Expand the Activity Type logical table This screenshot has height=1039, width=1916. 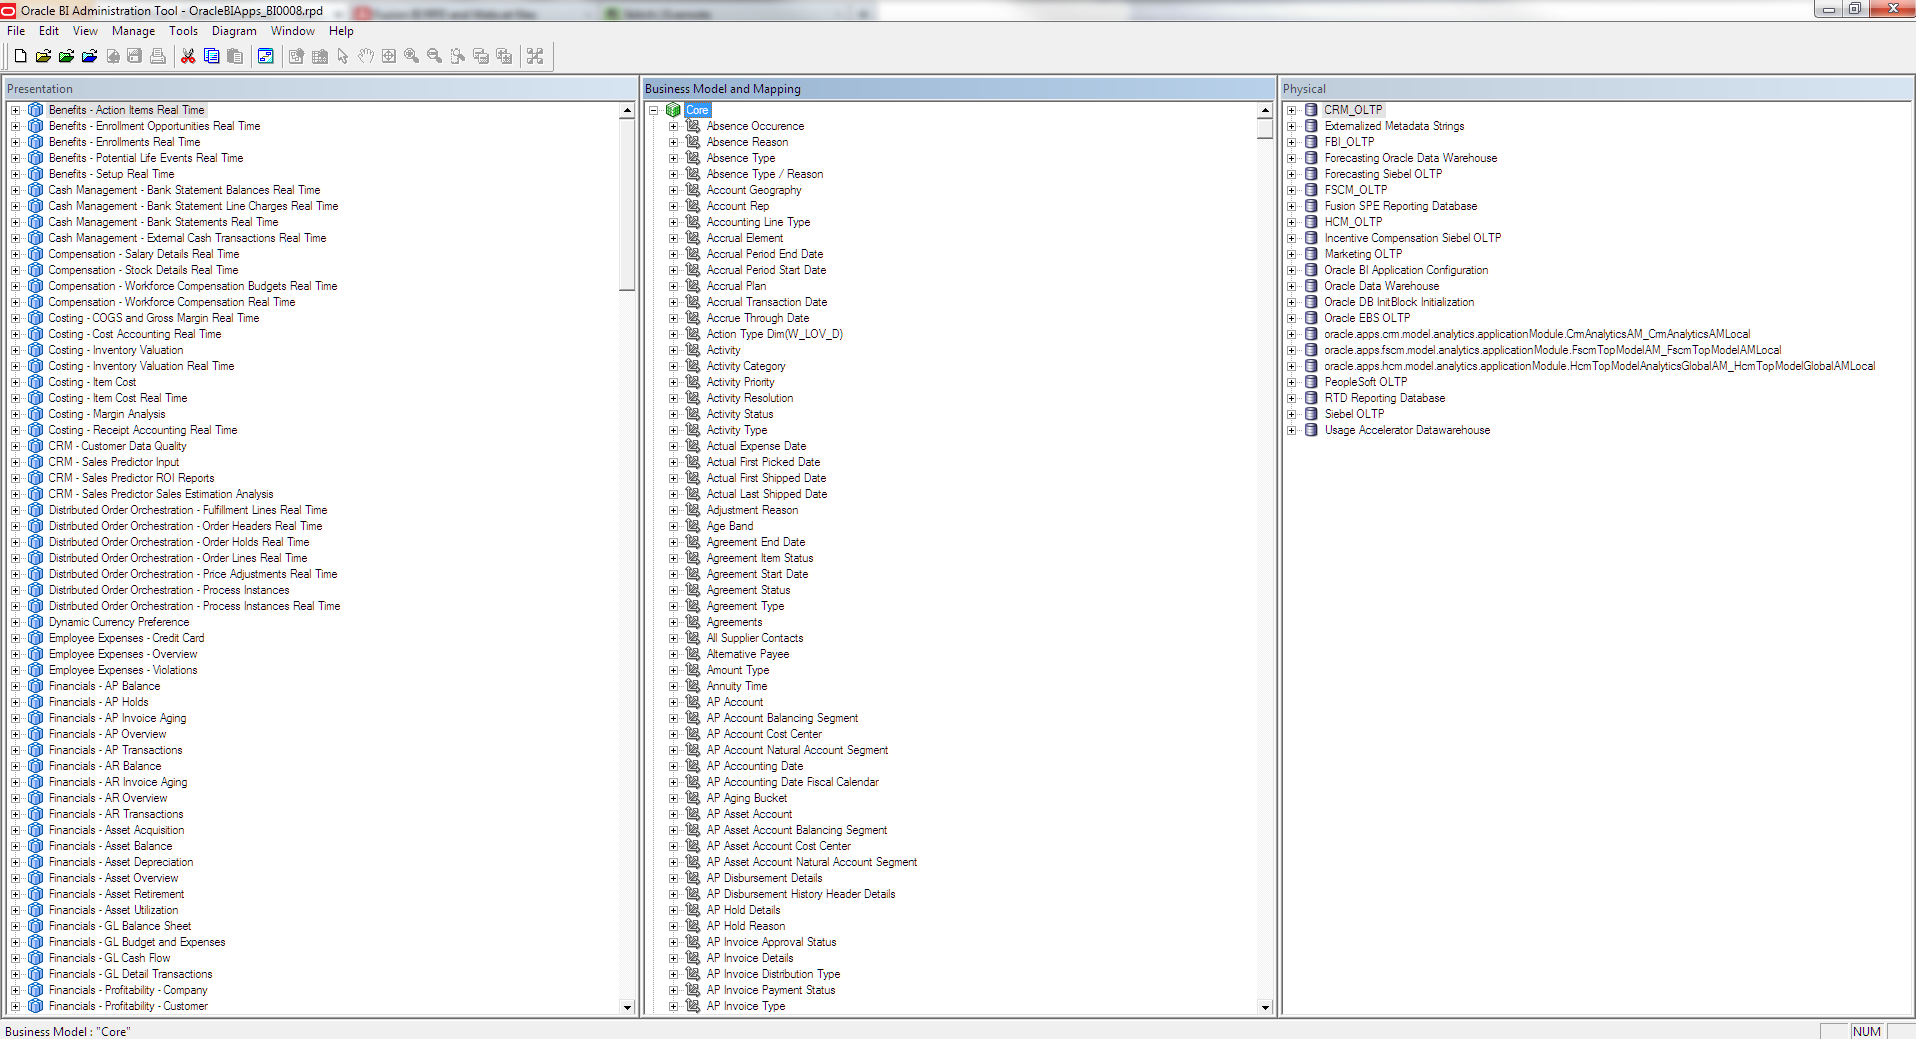pyautogui.click(x=673, y=430)
